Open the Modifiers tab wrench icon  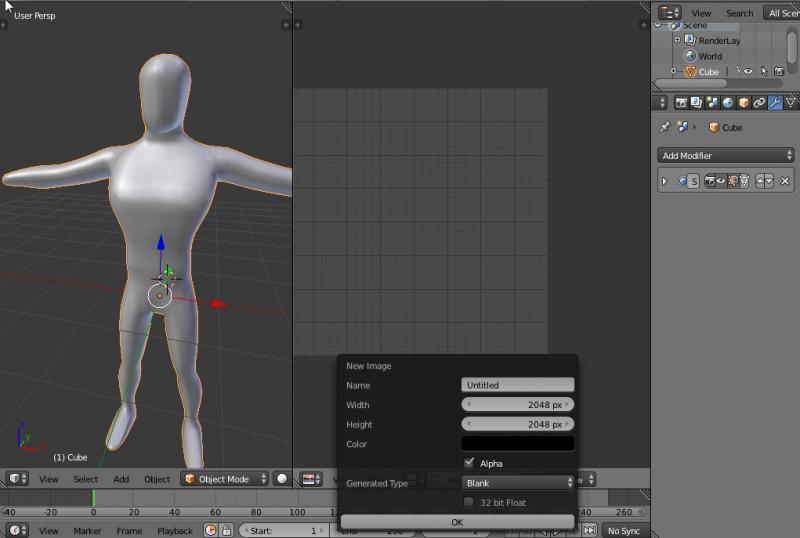[775, 102]
